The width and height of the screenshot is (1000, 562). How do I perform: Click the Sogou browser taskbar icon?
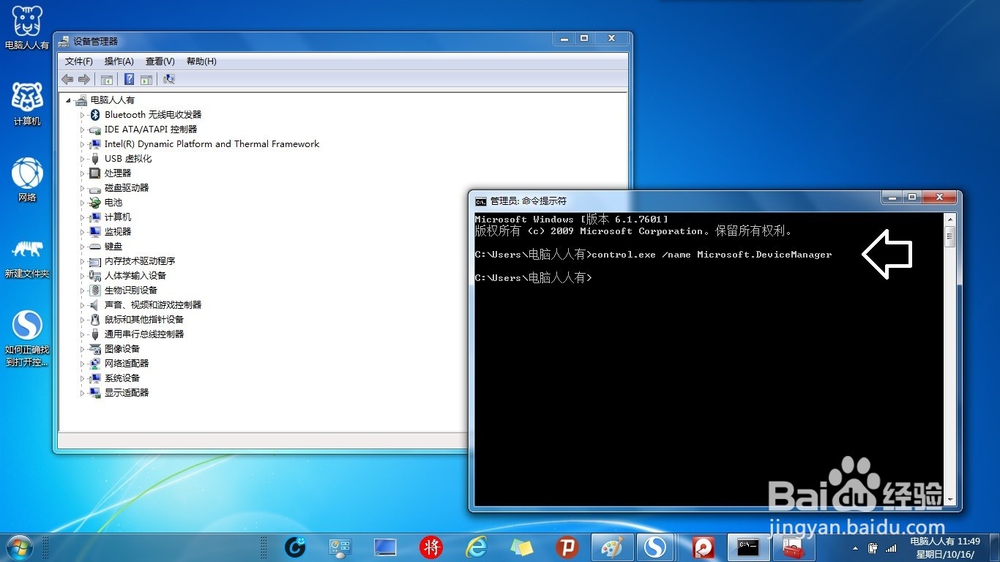click(655, 547)
